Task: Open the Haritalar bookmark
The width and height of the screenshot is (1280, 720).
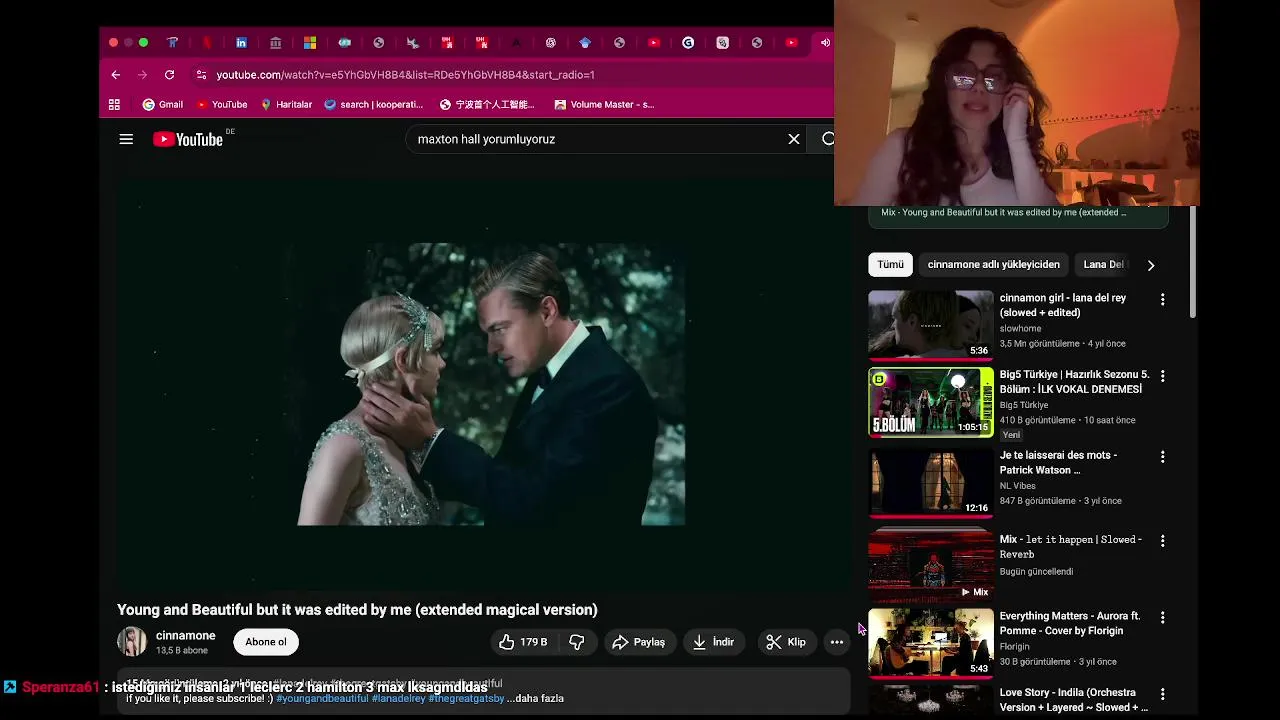Action: pos(286,104)
